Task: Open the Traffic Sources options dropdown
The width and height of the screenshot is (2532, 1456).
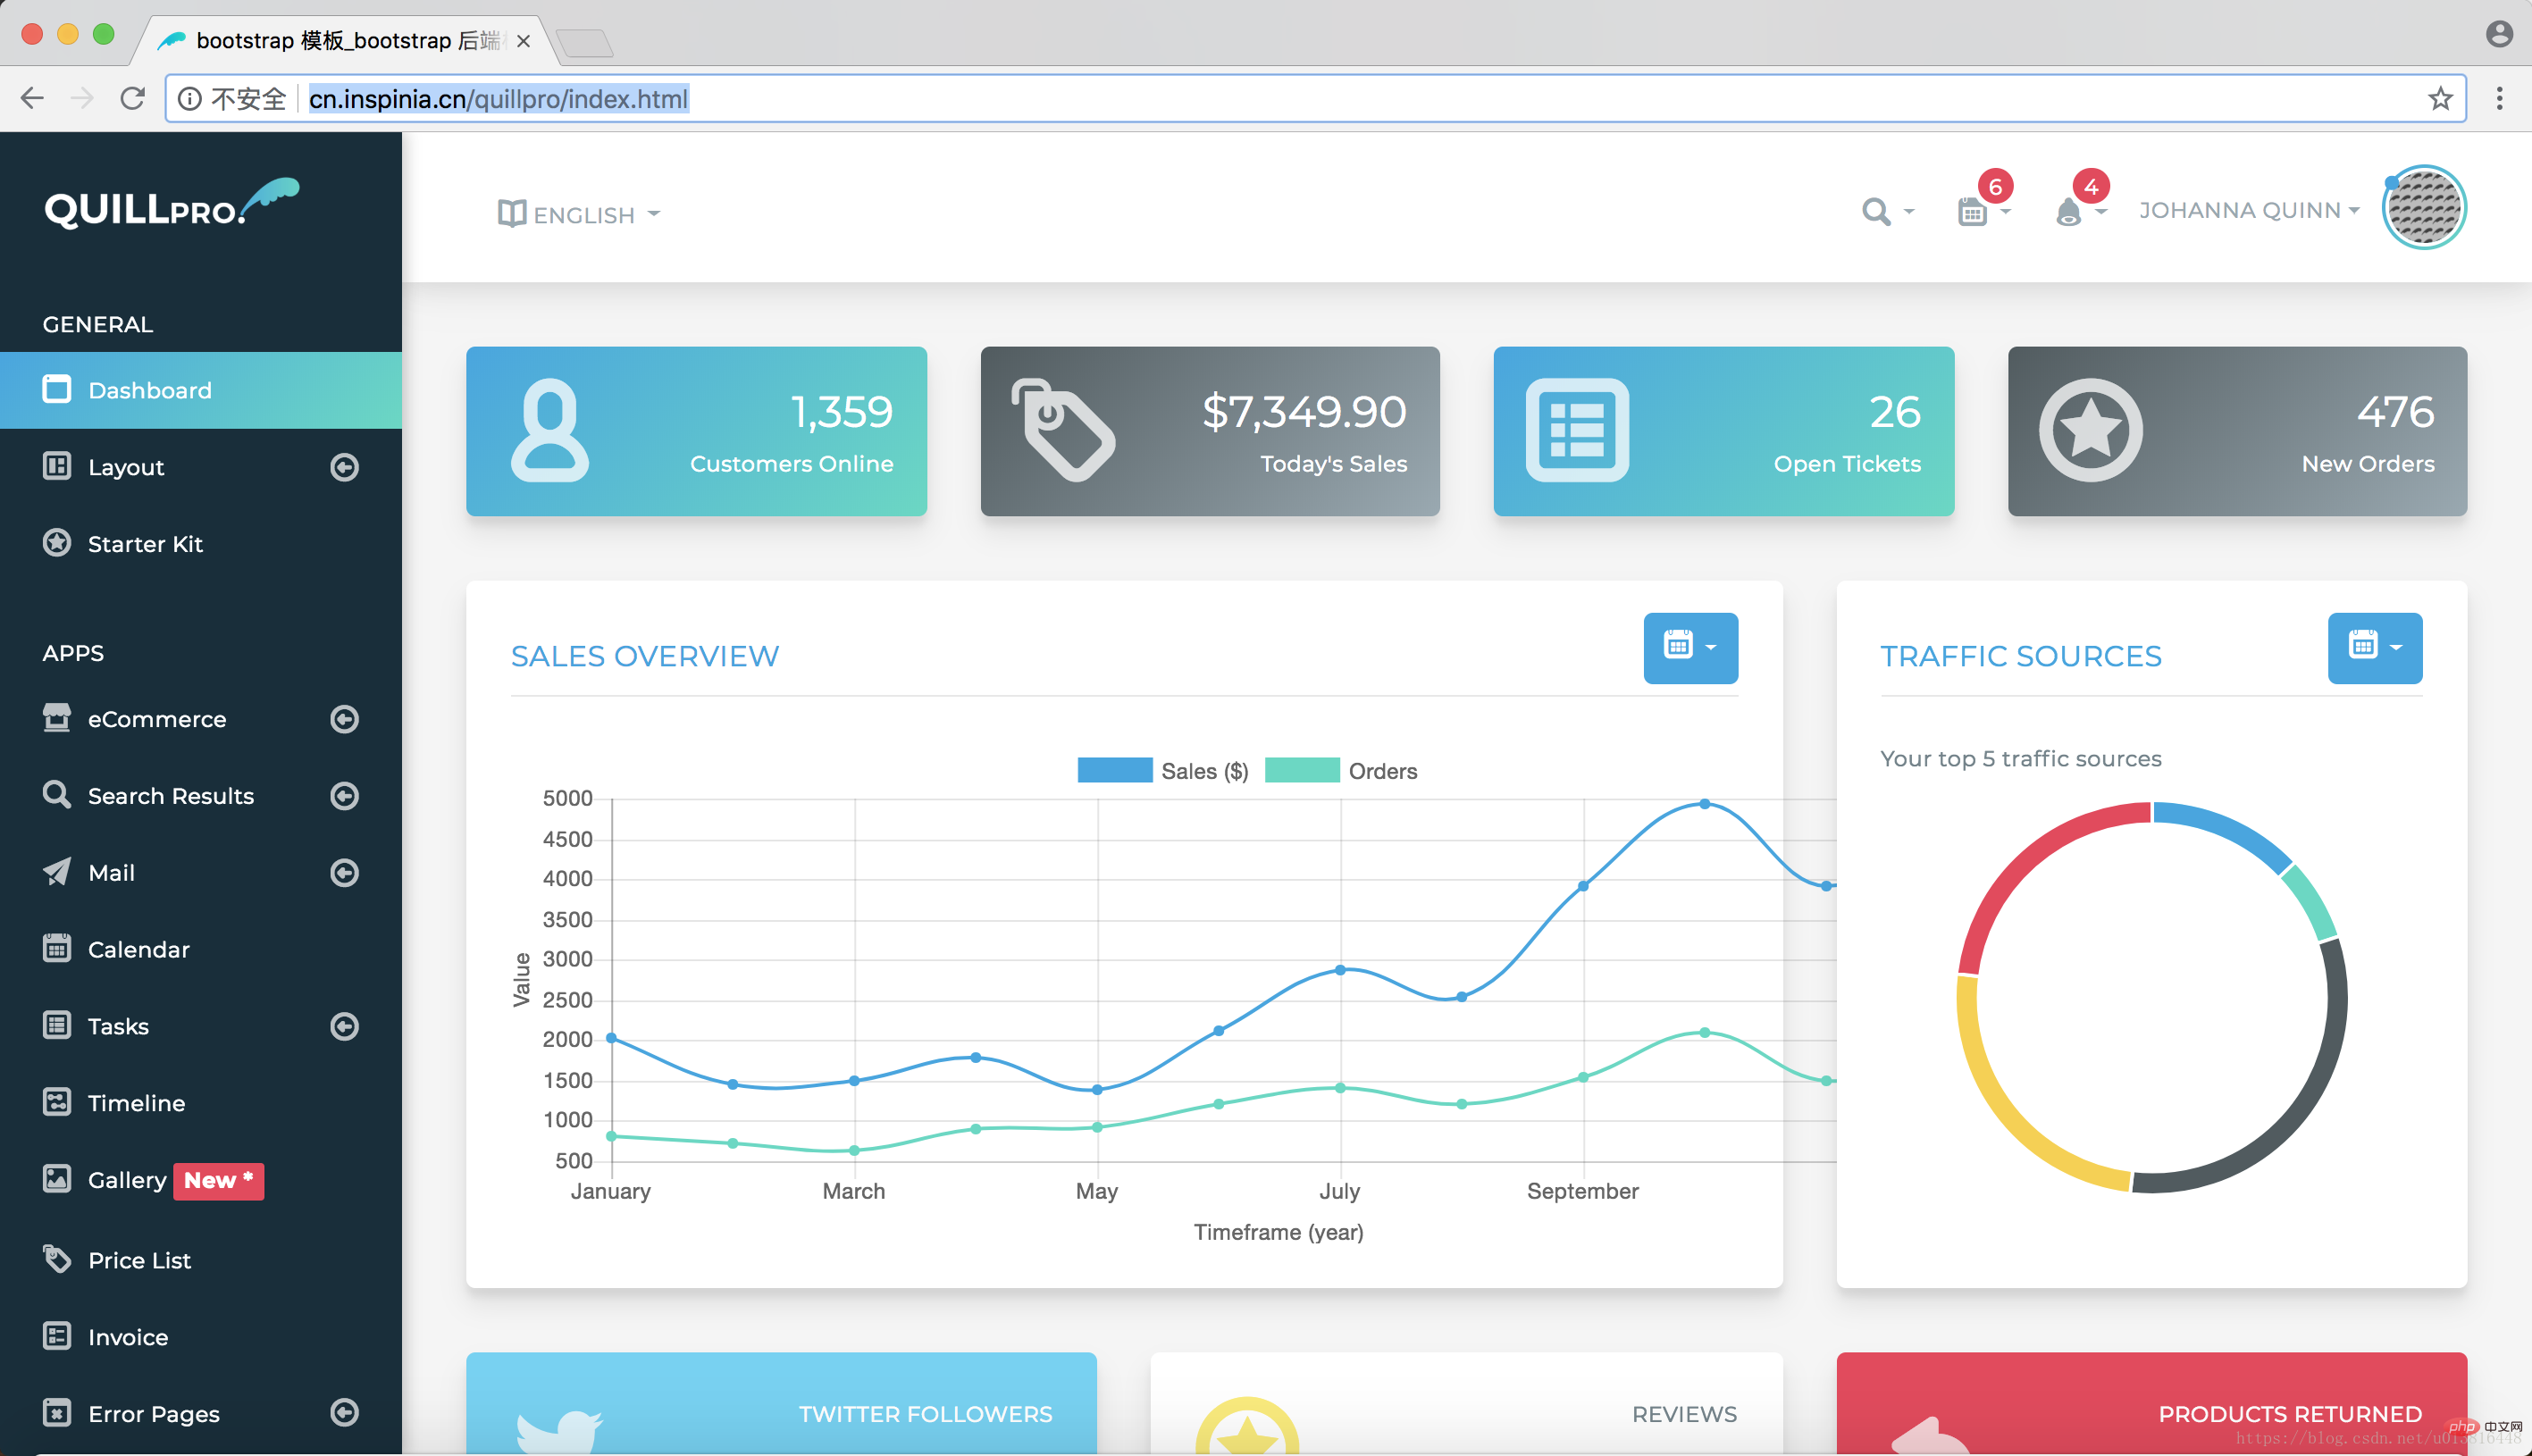Action: [x=2374, y=644]
